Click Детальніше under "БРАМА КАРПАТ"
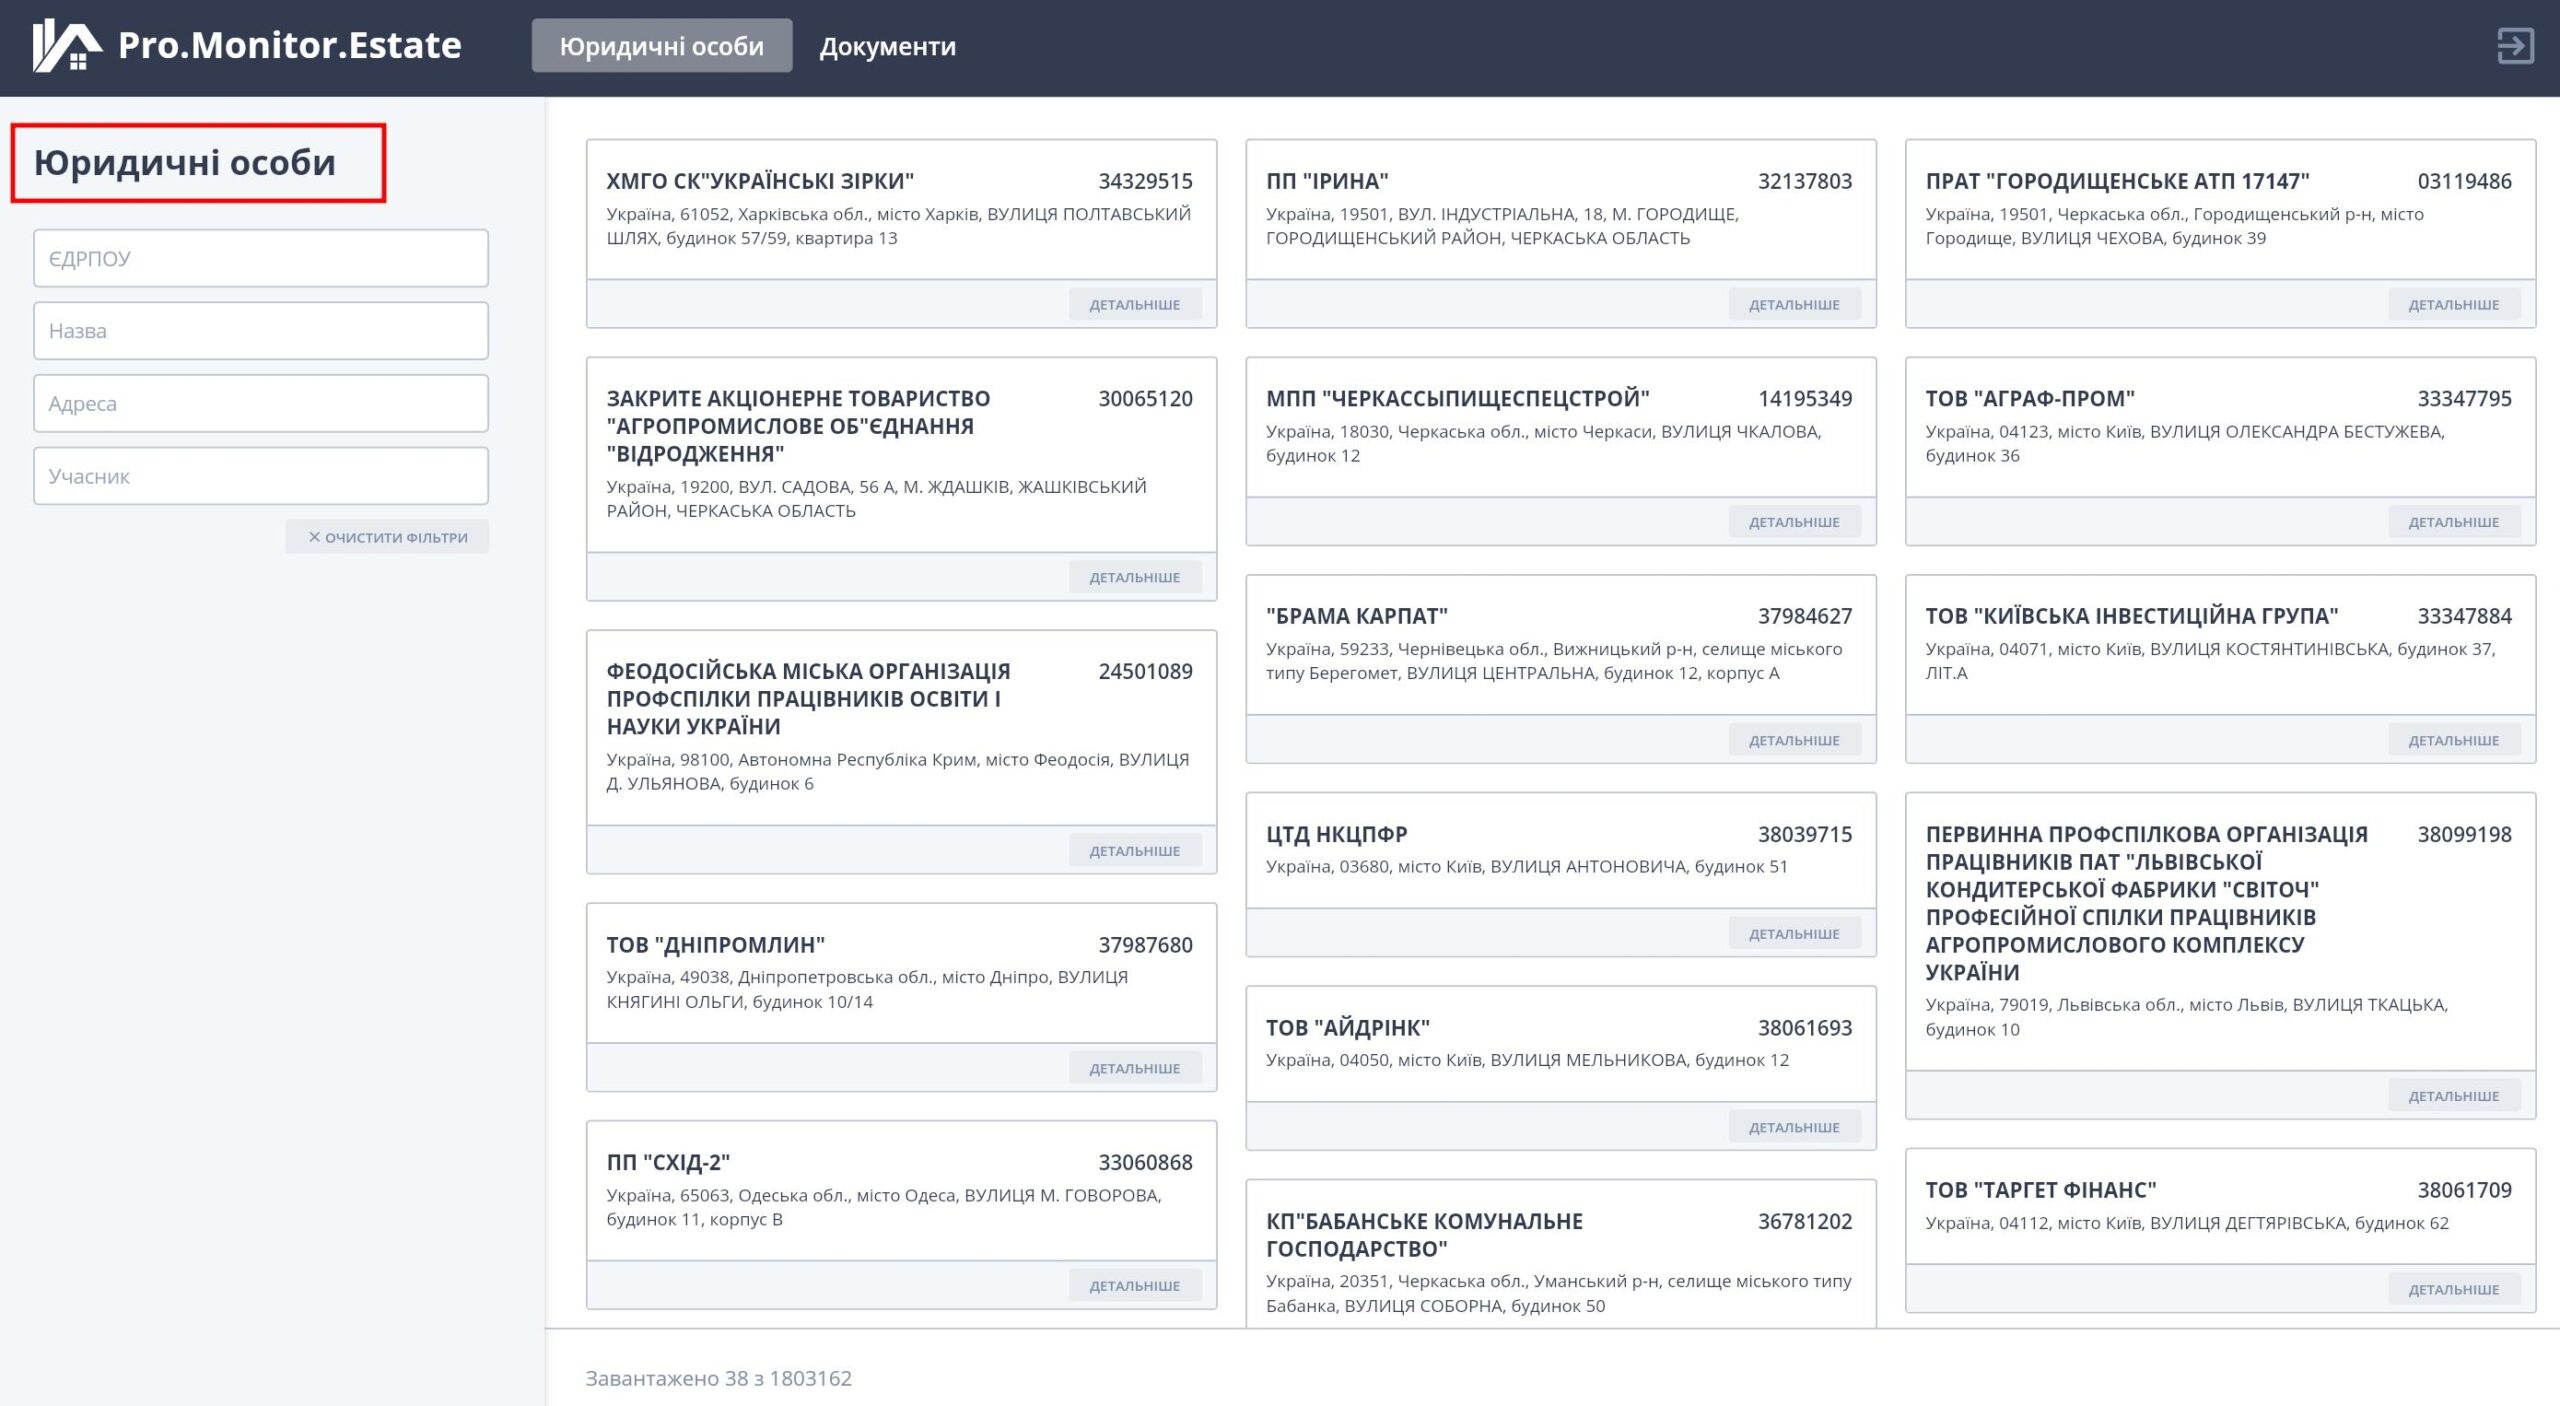This screenshot has height=1406, width=2560. click(1793, 740)
